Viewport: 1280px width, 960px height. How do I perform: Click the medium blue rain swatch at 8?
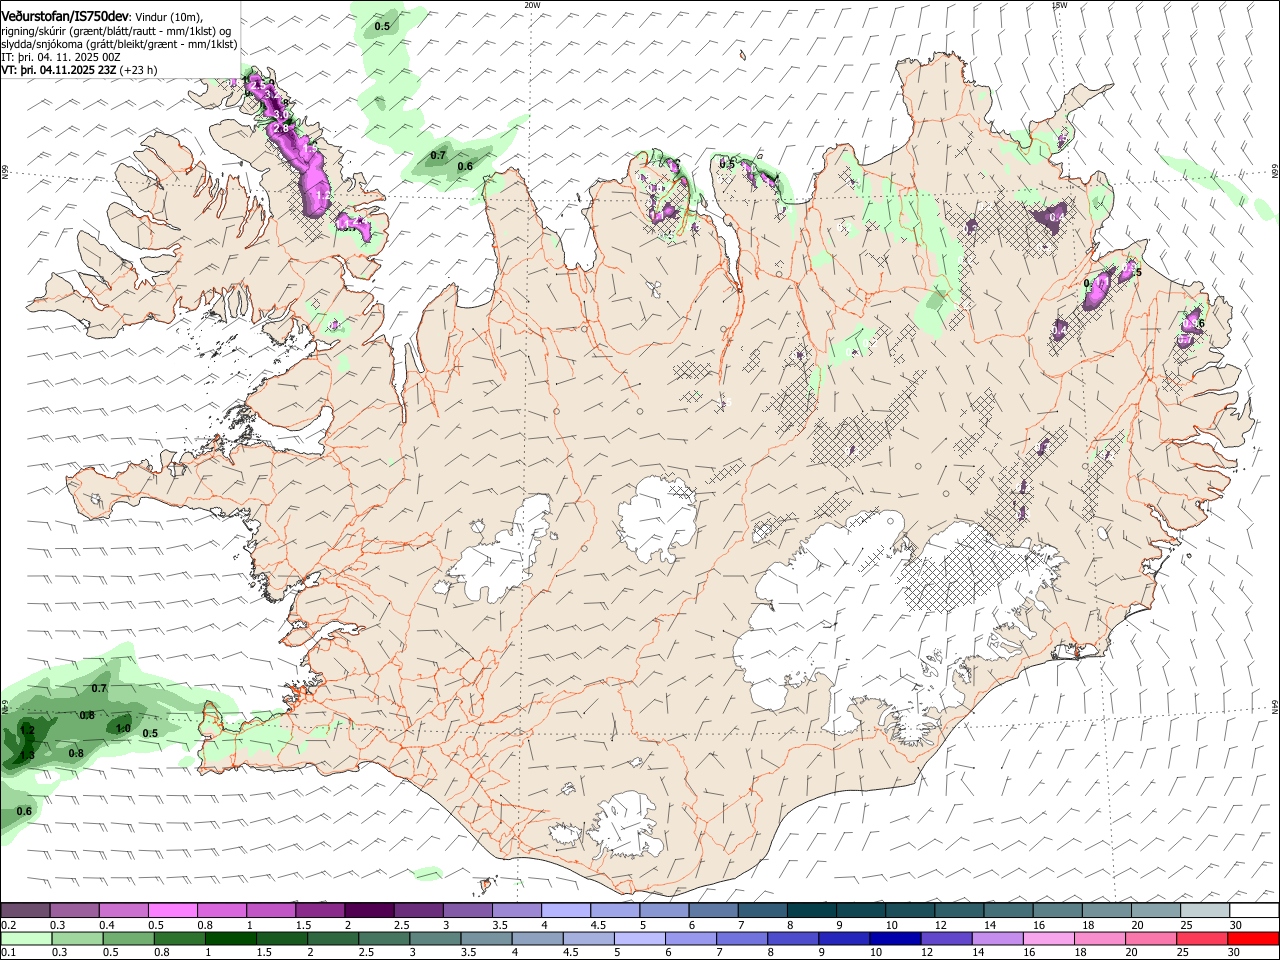pyautogui.click(x=792, y=938)
